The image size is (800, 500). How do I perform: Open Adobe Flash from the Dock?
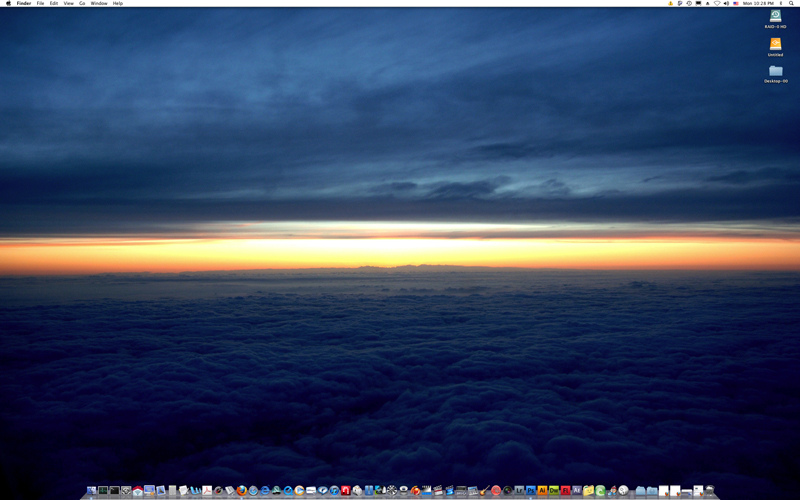click(x=565, y=490)
